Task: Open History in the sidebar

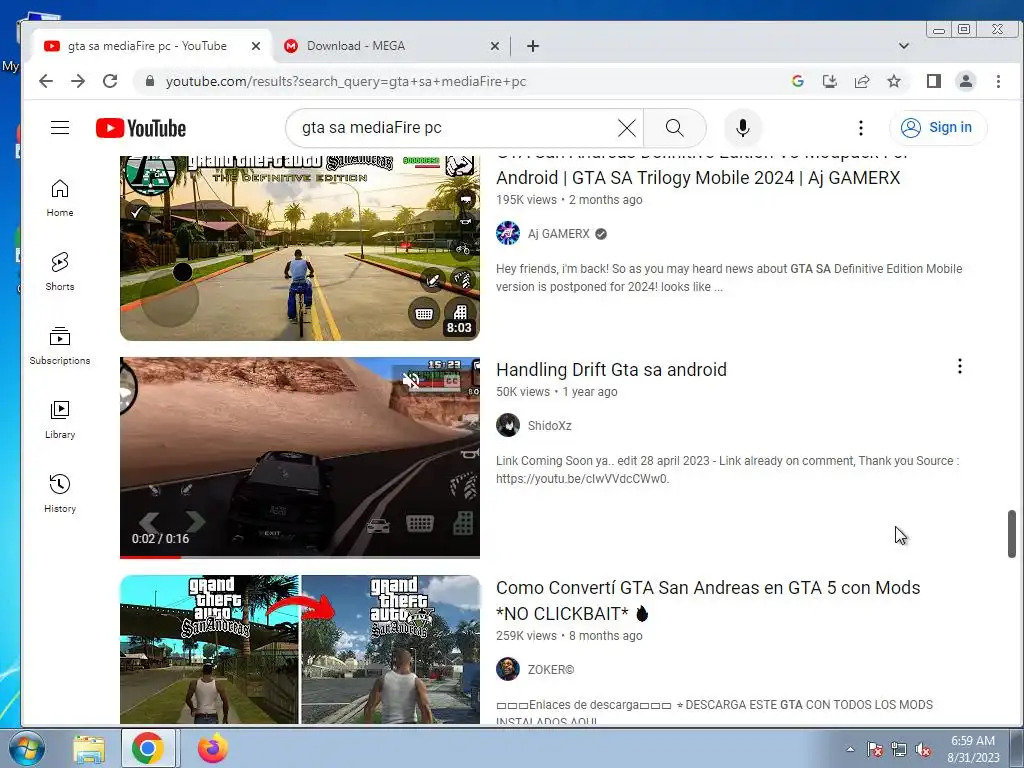Action: (60, 494)
